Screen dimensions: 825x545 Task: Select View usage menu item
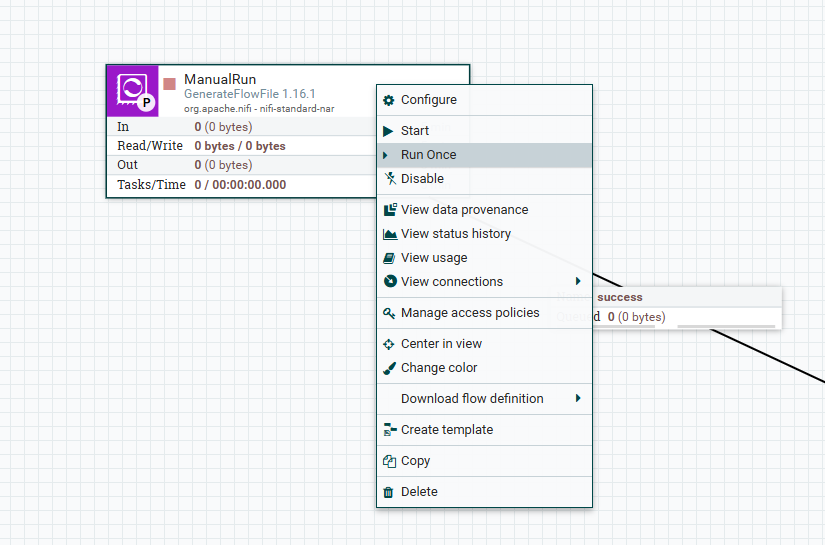pyautogui.click(x=485, y=258)
